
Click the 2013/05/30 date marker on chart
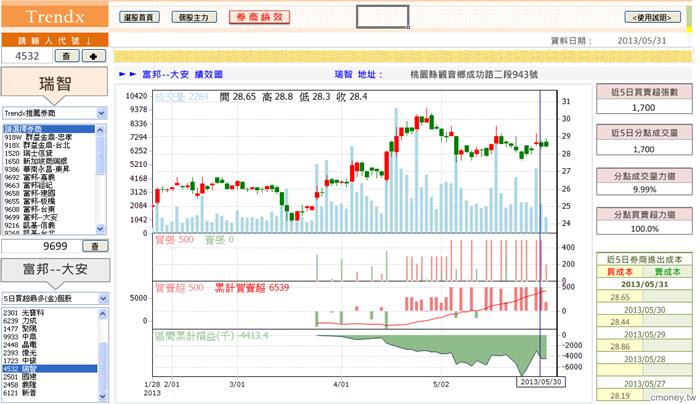pos(541,382)
